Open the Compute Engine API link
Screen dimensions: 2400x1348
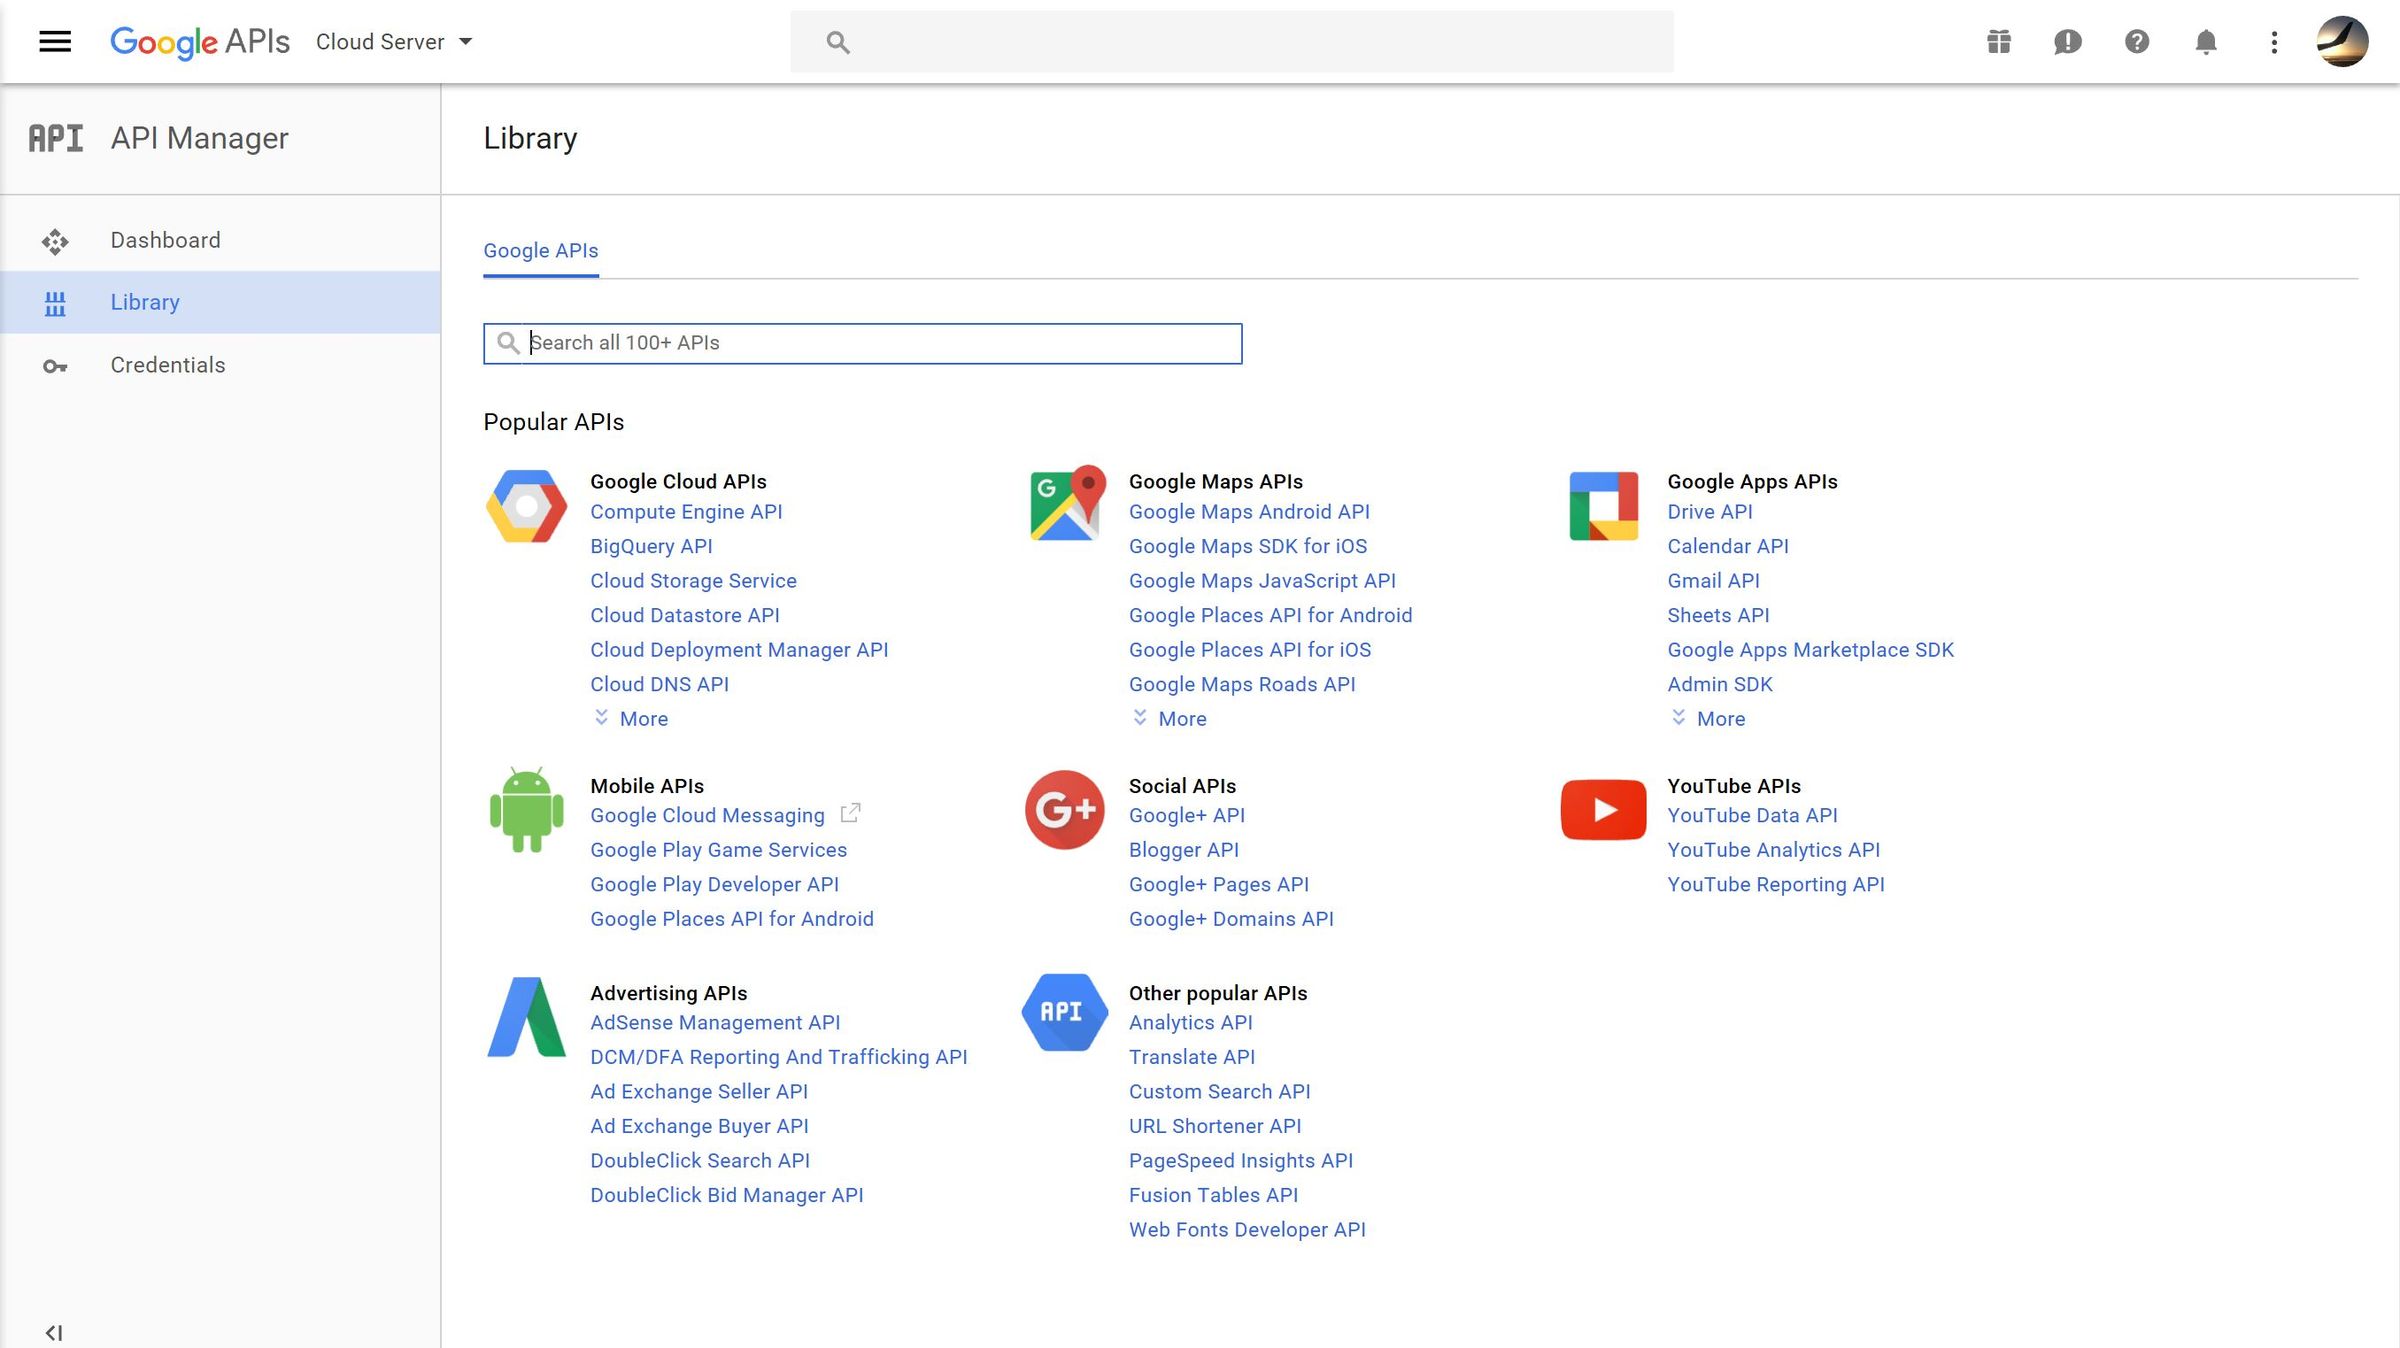pyautogui.click(x=686, y=511)
